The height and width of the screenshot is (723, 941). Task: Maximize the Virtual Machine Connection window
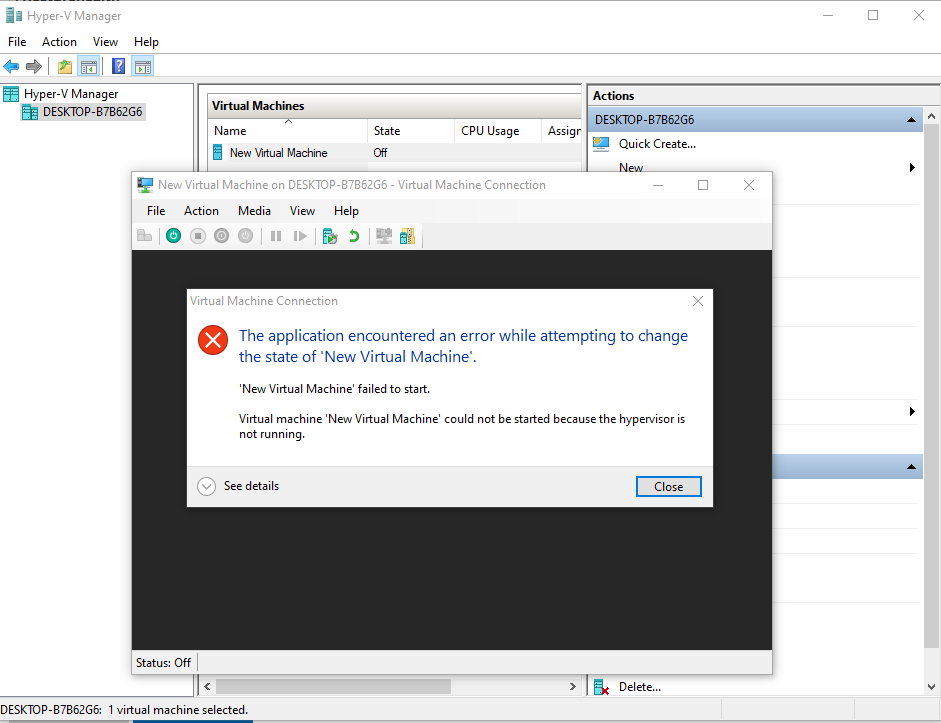coord(703,185)
